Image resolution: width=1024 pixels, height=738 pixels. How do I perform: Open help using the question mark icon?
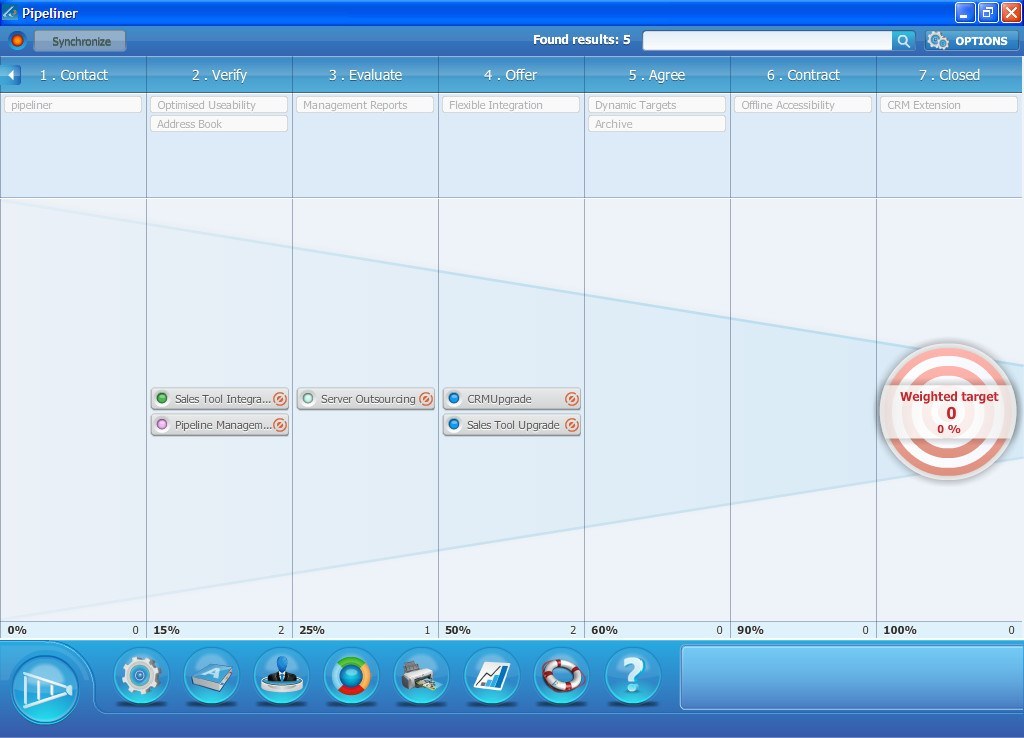click(632, 677)
